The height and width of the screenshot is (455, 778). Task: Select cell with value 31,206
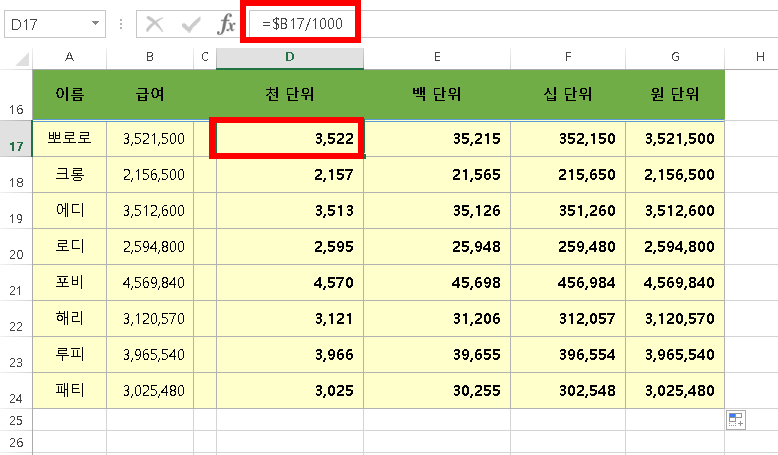click(437, 319)
